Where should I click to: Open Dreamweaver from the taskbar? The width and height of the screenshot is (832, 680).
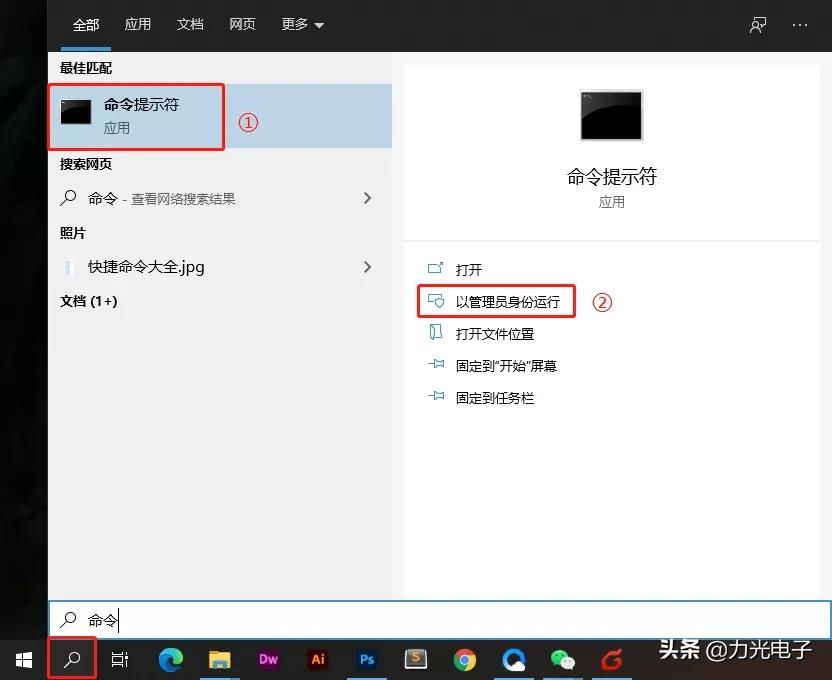(x=268, y=659)
